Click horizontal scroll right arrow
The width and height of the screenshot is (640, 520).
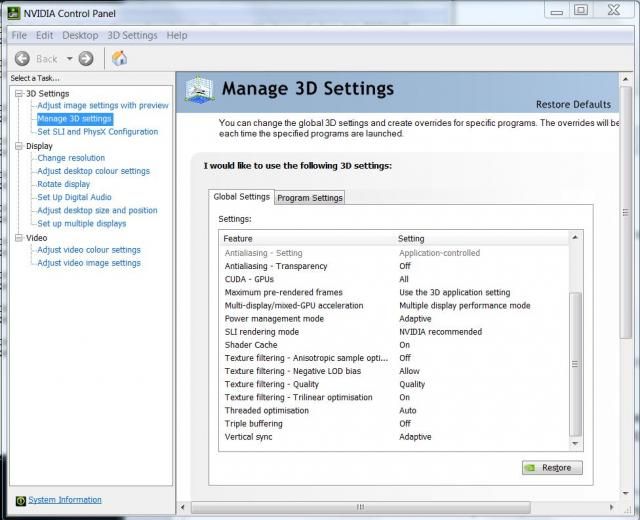(611, 507)
